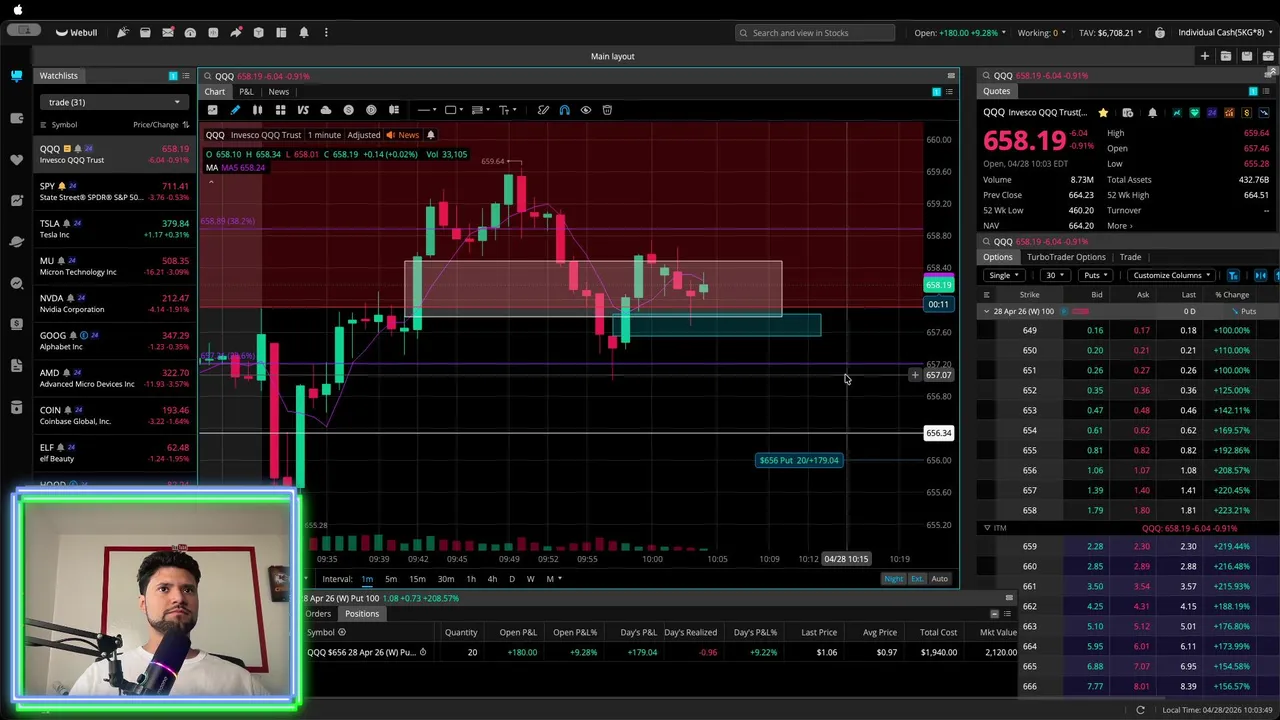
Task: Switch to the P&L tab
Action: (x=246, y=92)
